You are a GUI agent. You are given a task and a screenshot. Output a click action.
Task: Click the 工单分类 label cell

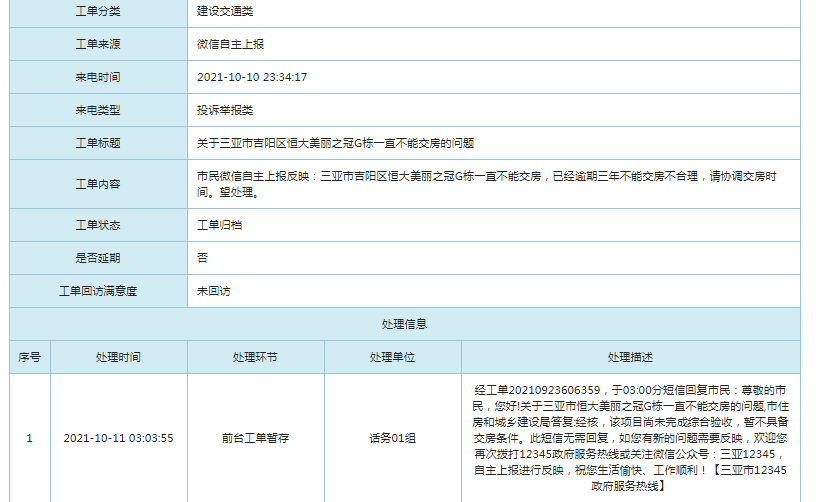pyautogui.click(x=98, y=11)
